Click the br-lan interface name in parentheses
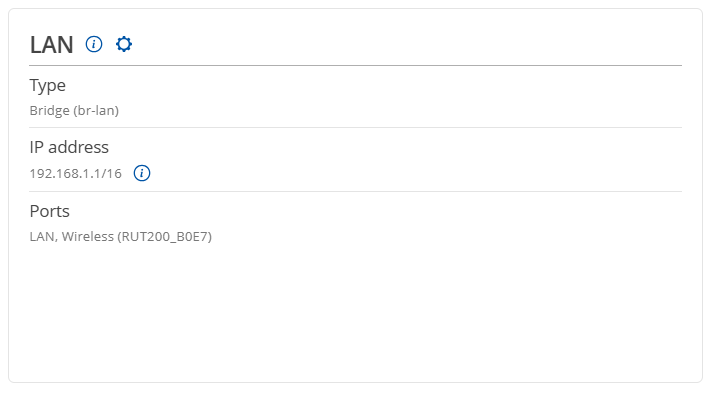Screen dimensions: 710x398 click(x=96, y=110)
